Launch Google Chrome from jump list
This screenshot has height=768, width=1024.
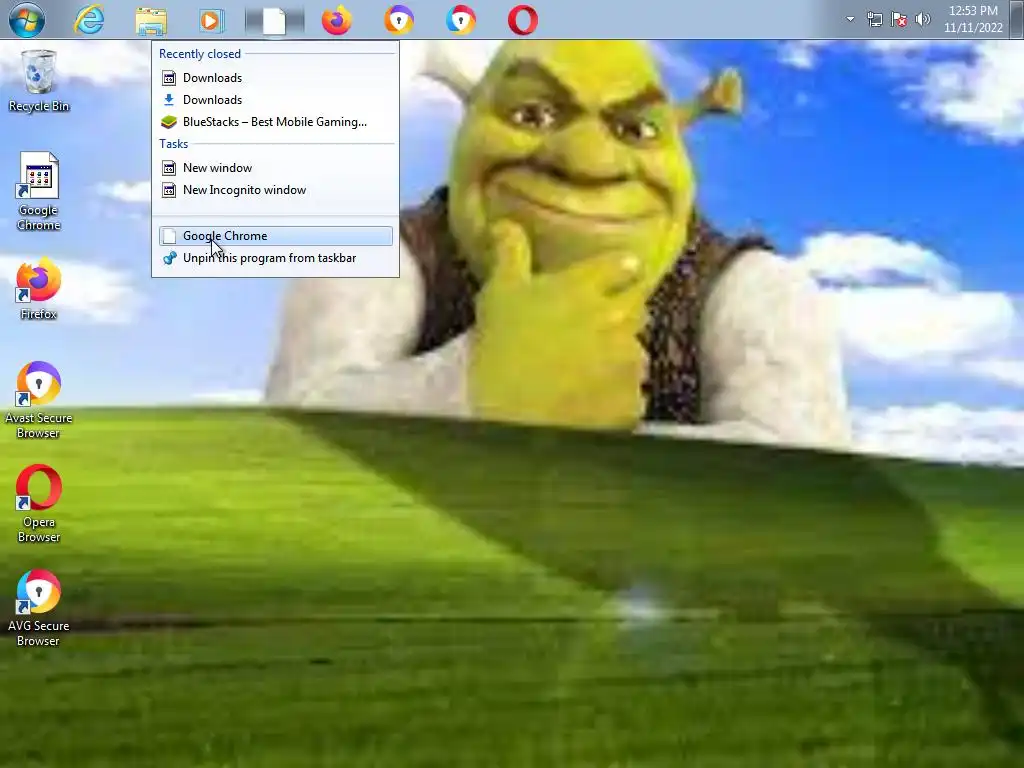(276, 236)
